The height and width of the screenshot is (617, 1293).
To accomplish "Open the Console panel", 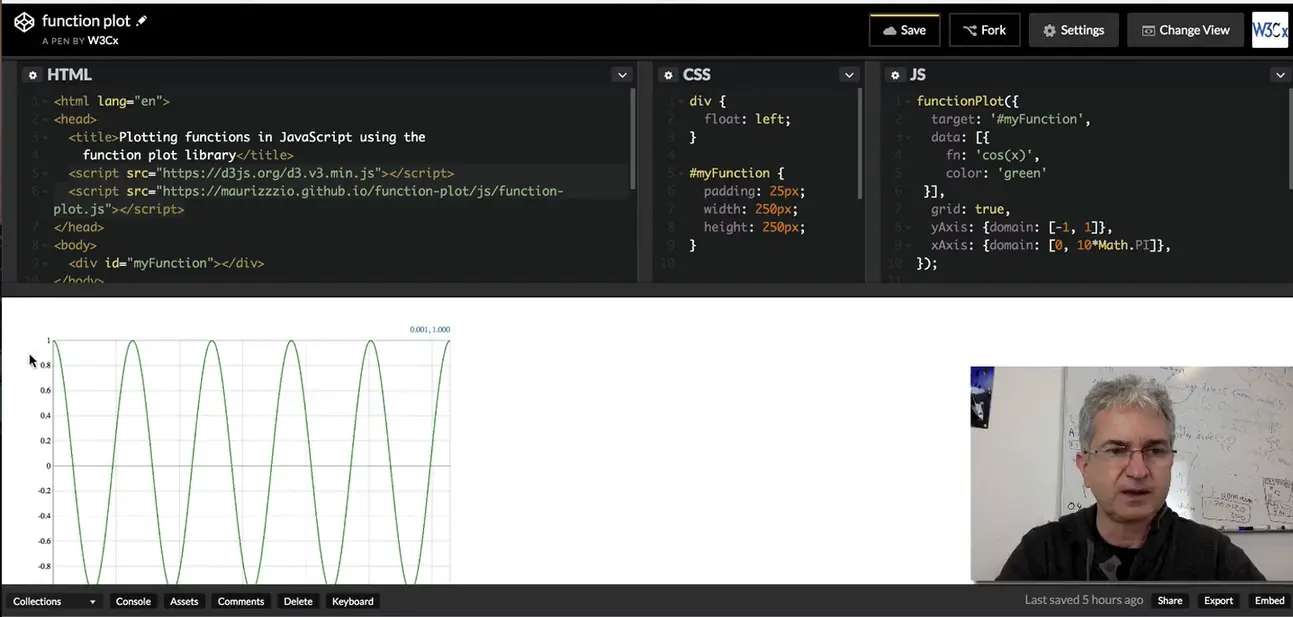I will pos(133,601).
